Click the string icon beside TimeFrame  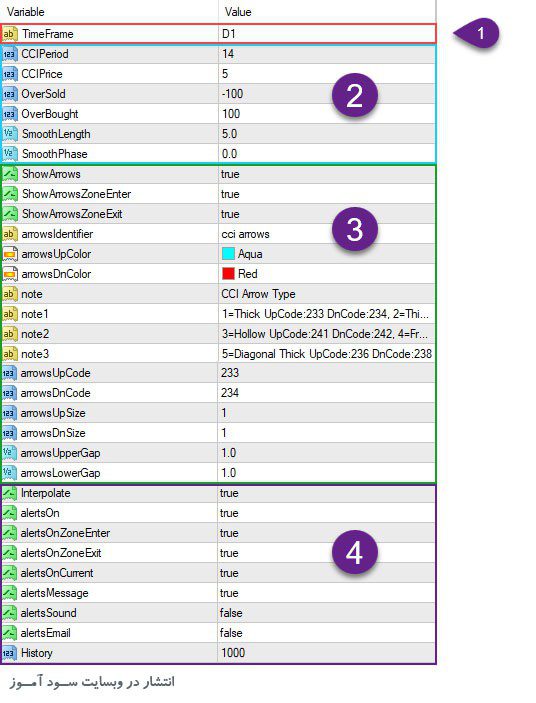point(9,34)
